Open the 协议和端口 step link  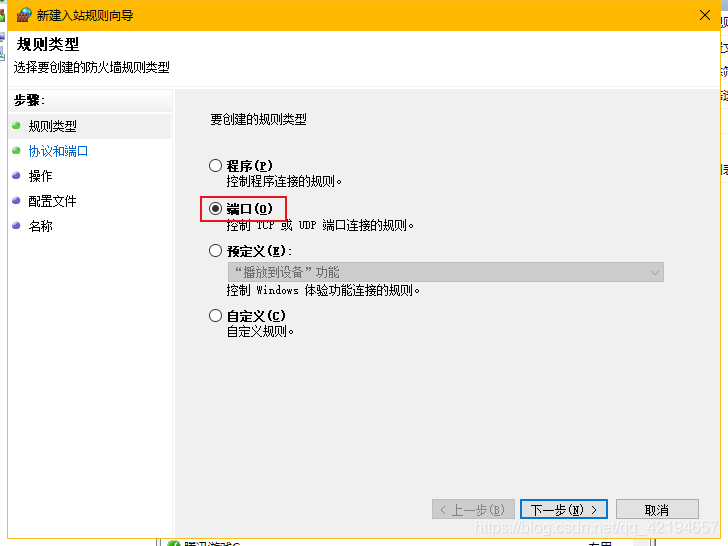pyautogui.click(x=58, y=151)
